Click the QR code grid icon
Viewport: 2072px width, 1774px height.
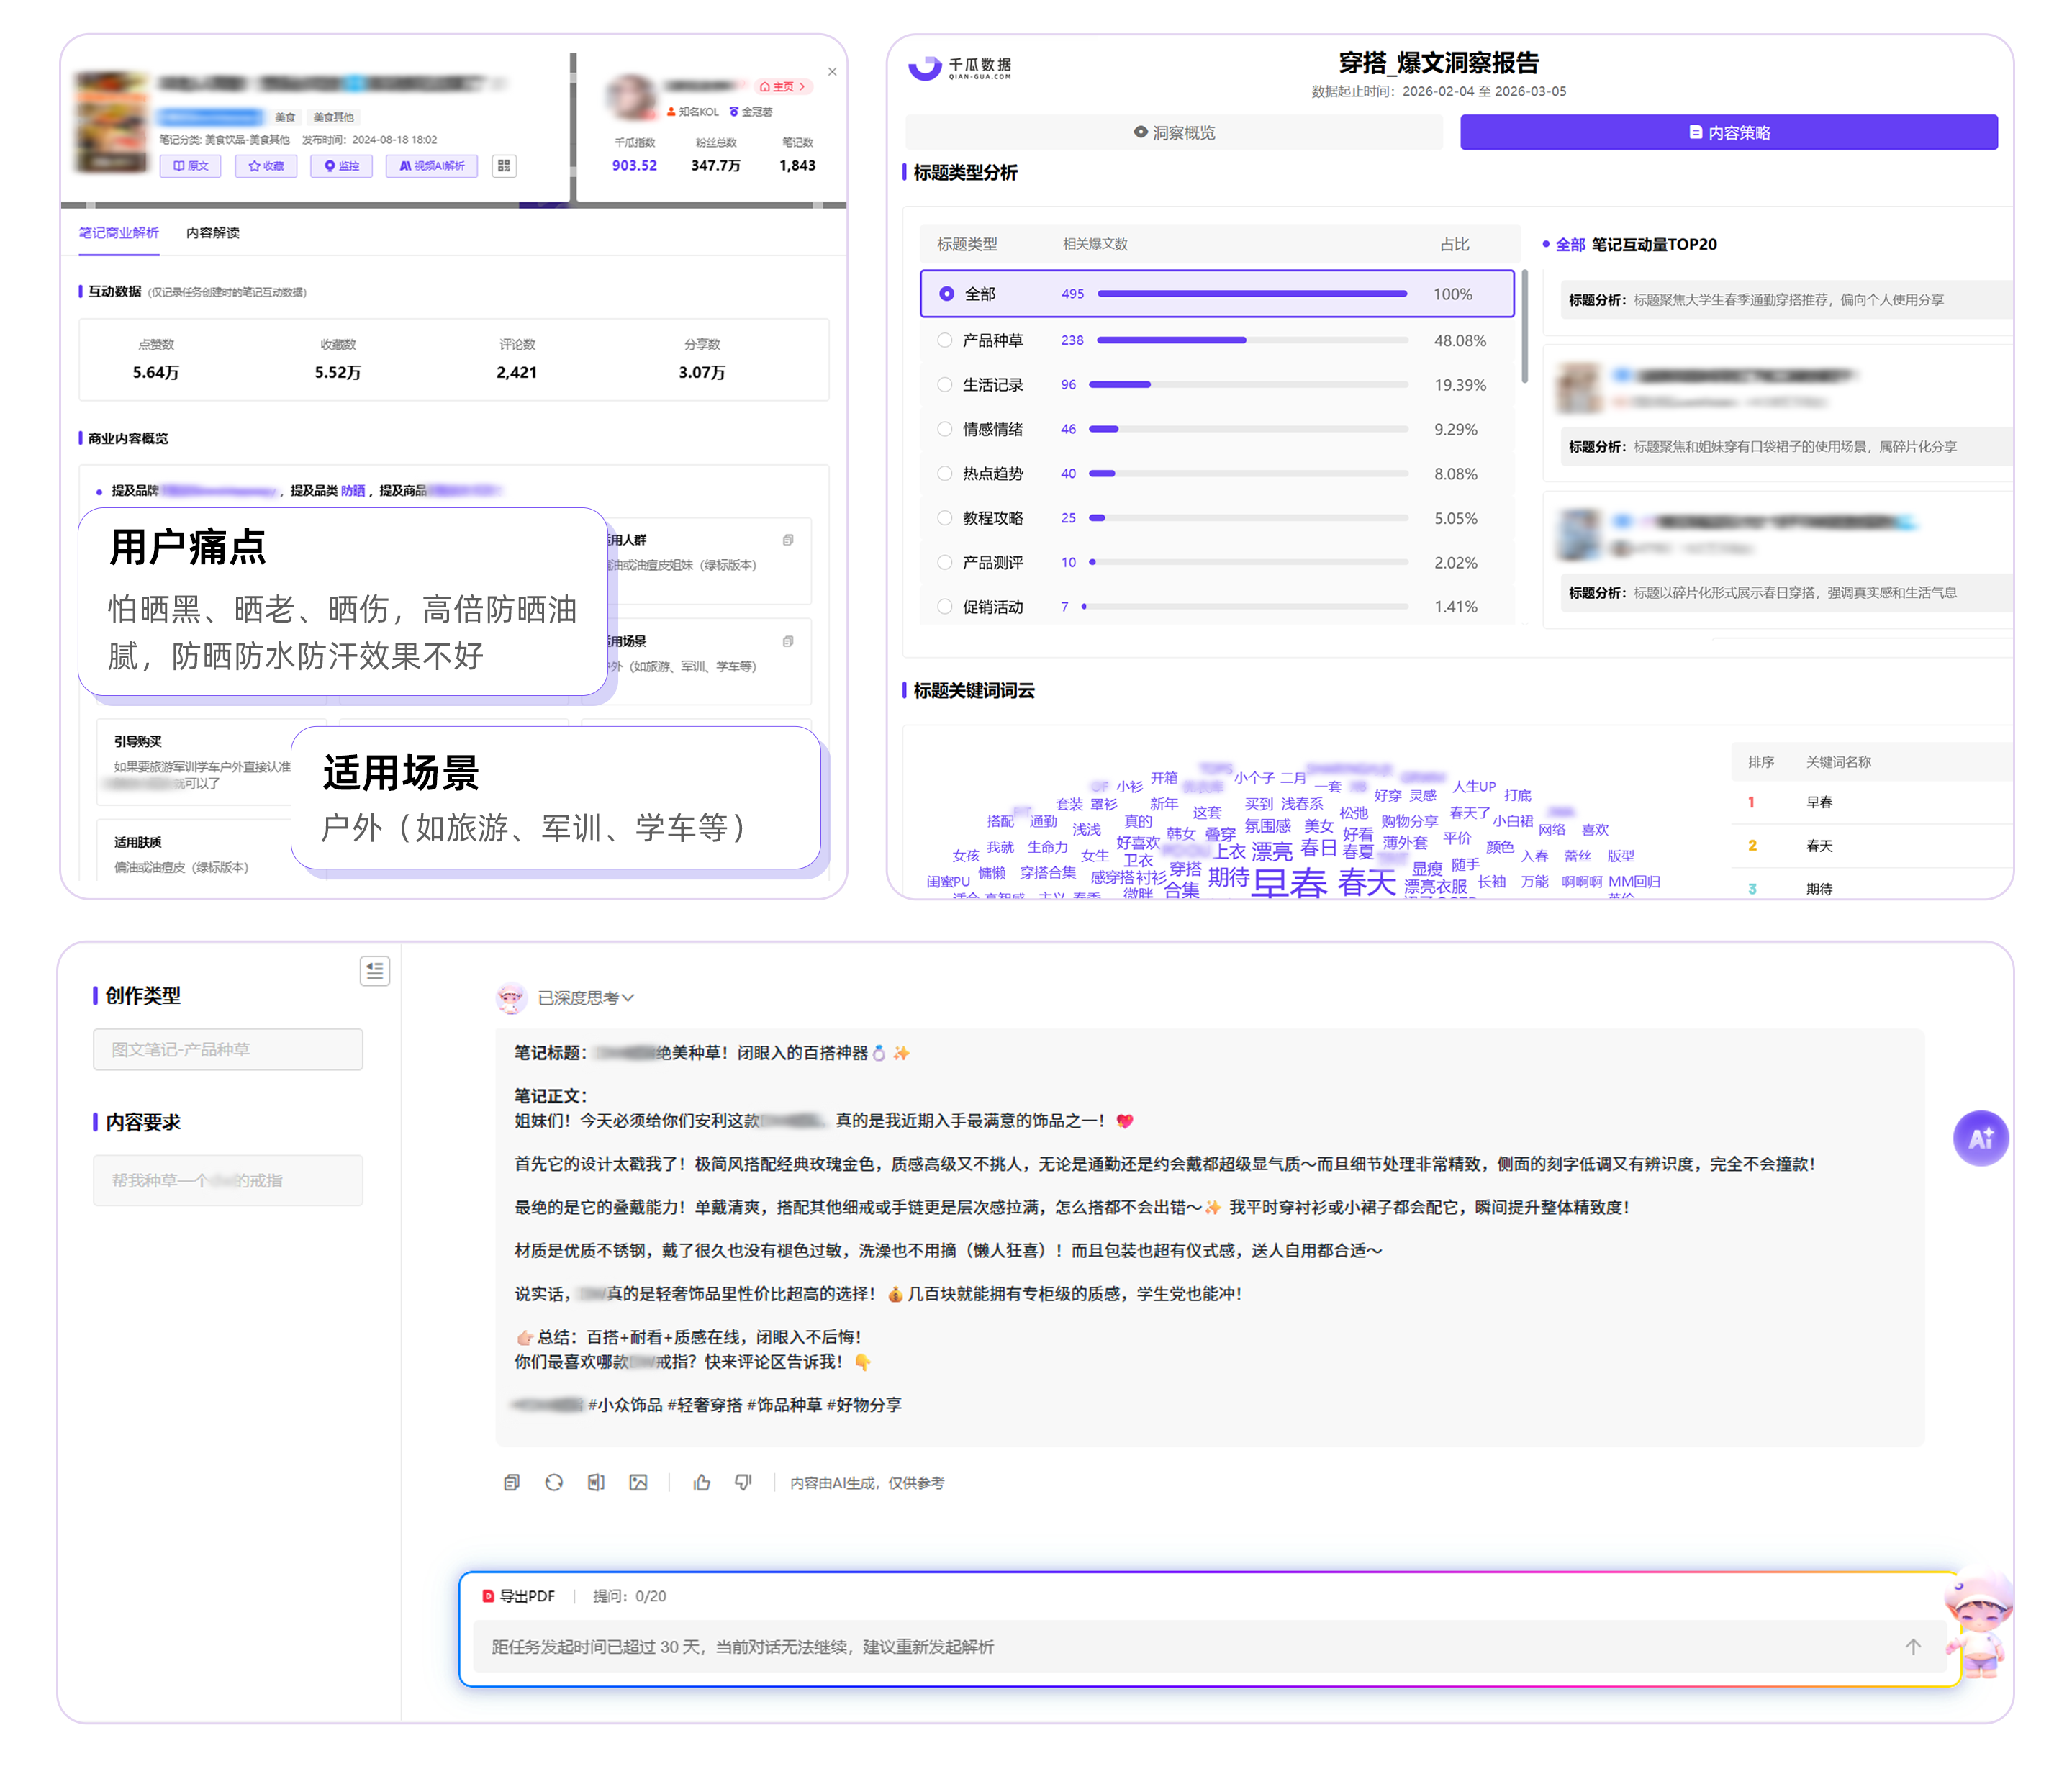pyautogui.click(x=504, y=166)
